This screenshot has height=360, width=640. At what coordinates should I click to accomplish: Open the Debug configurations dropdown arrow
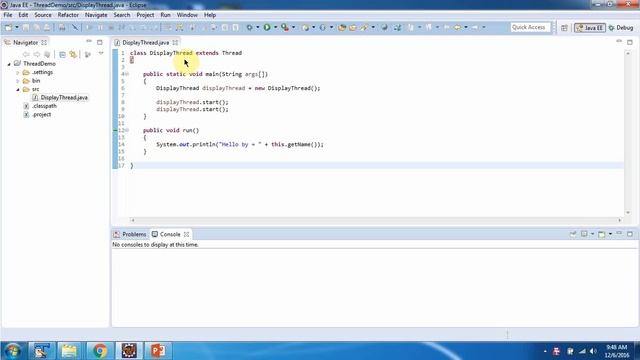pyautogui.click(x=258, y=27)
